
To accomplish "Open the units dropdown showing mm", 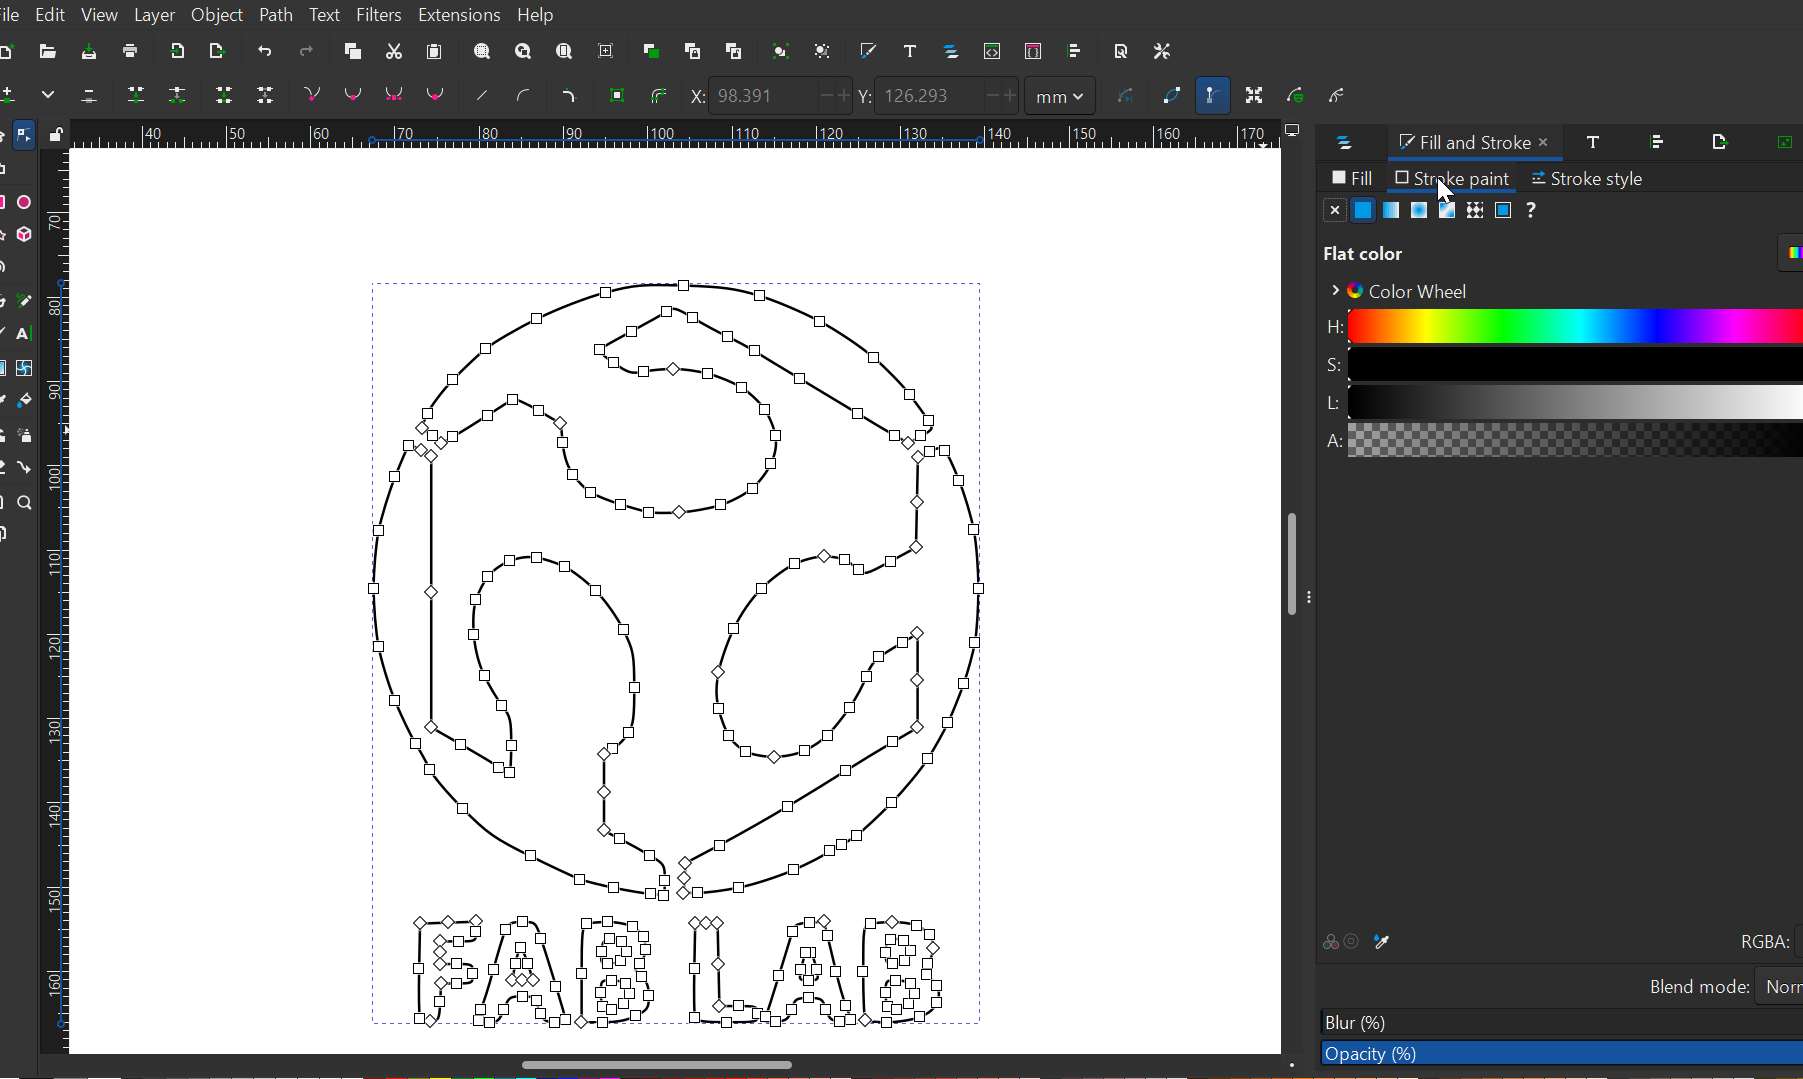I will pyautogui.click(x=1058, y=95).
